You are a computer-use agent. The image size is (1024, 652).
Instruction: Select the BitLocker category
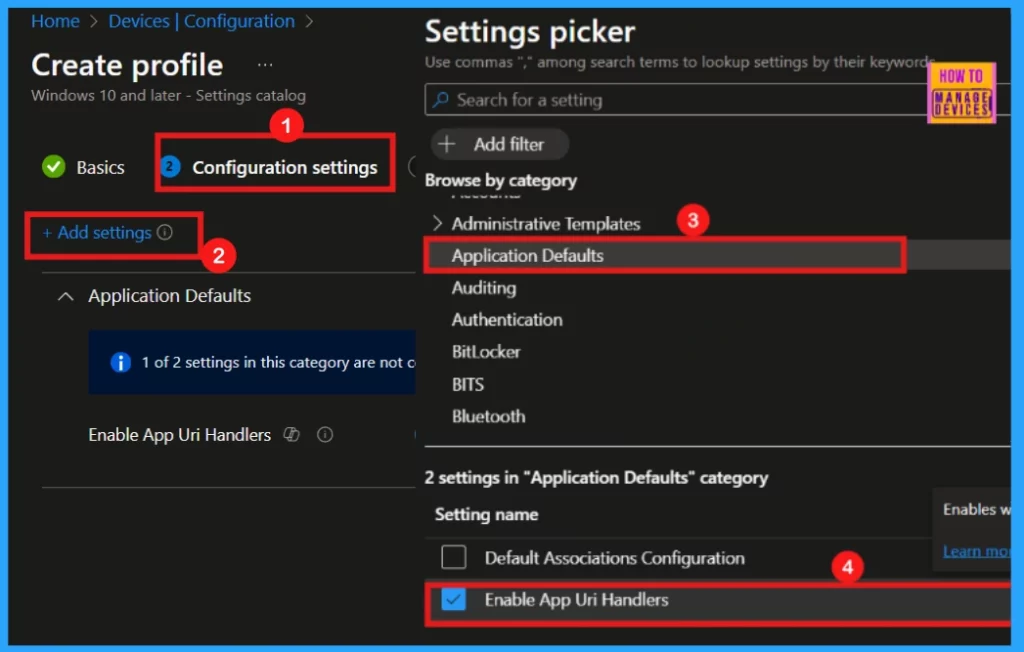click(486, 351)
